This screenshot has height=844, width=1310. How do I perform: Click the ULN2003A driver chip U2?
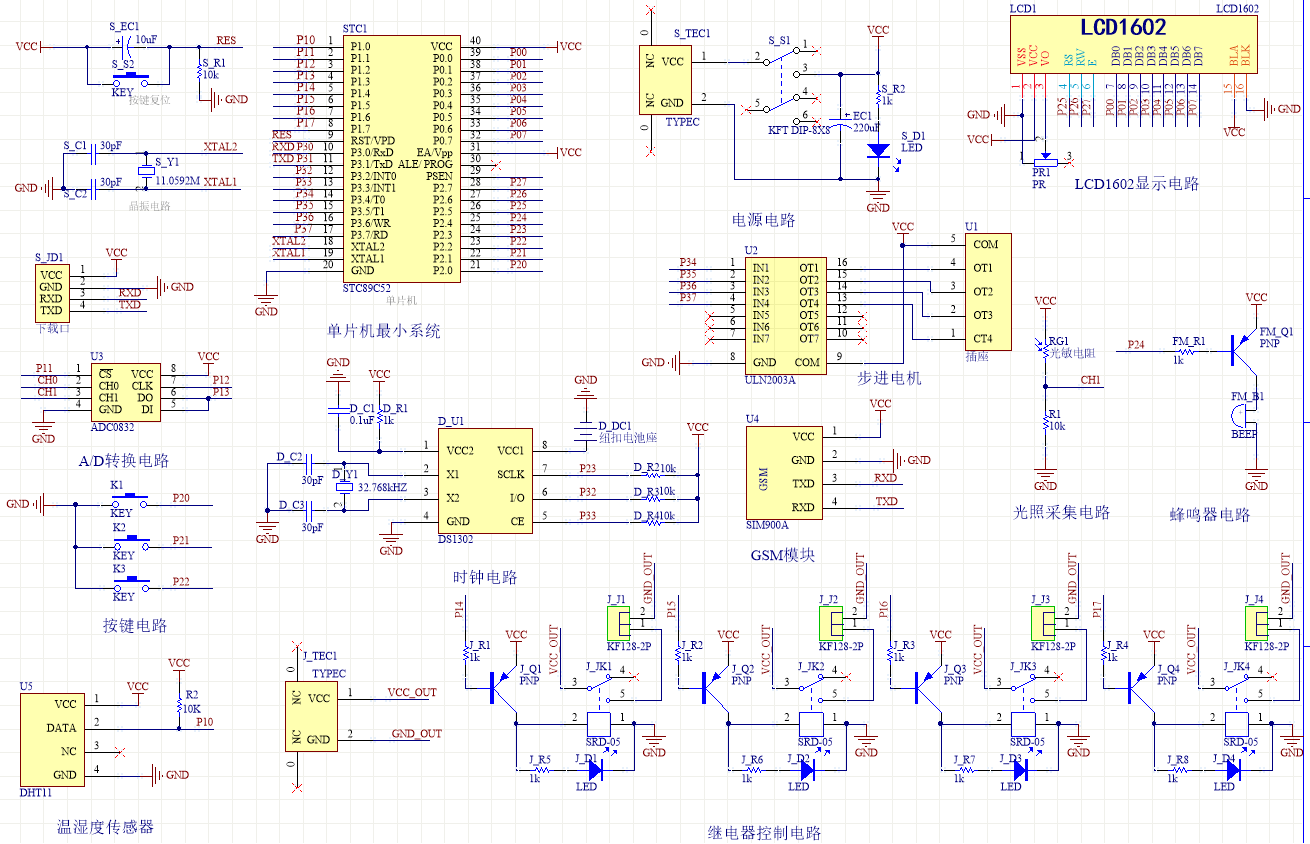787,315
